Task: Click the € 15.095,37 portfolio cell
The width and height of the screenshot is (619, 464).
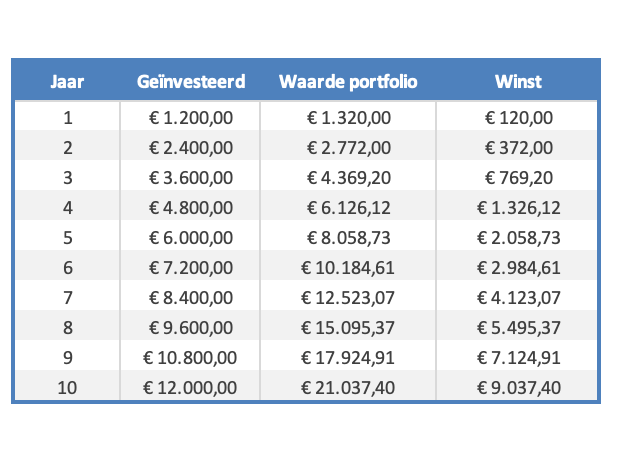Action: point(348,328)
